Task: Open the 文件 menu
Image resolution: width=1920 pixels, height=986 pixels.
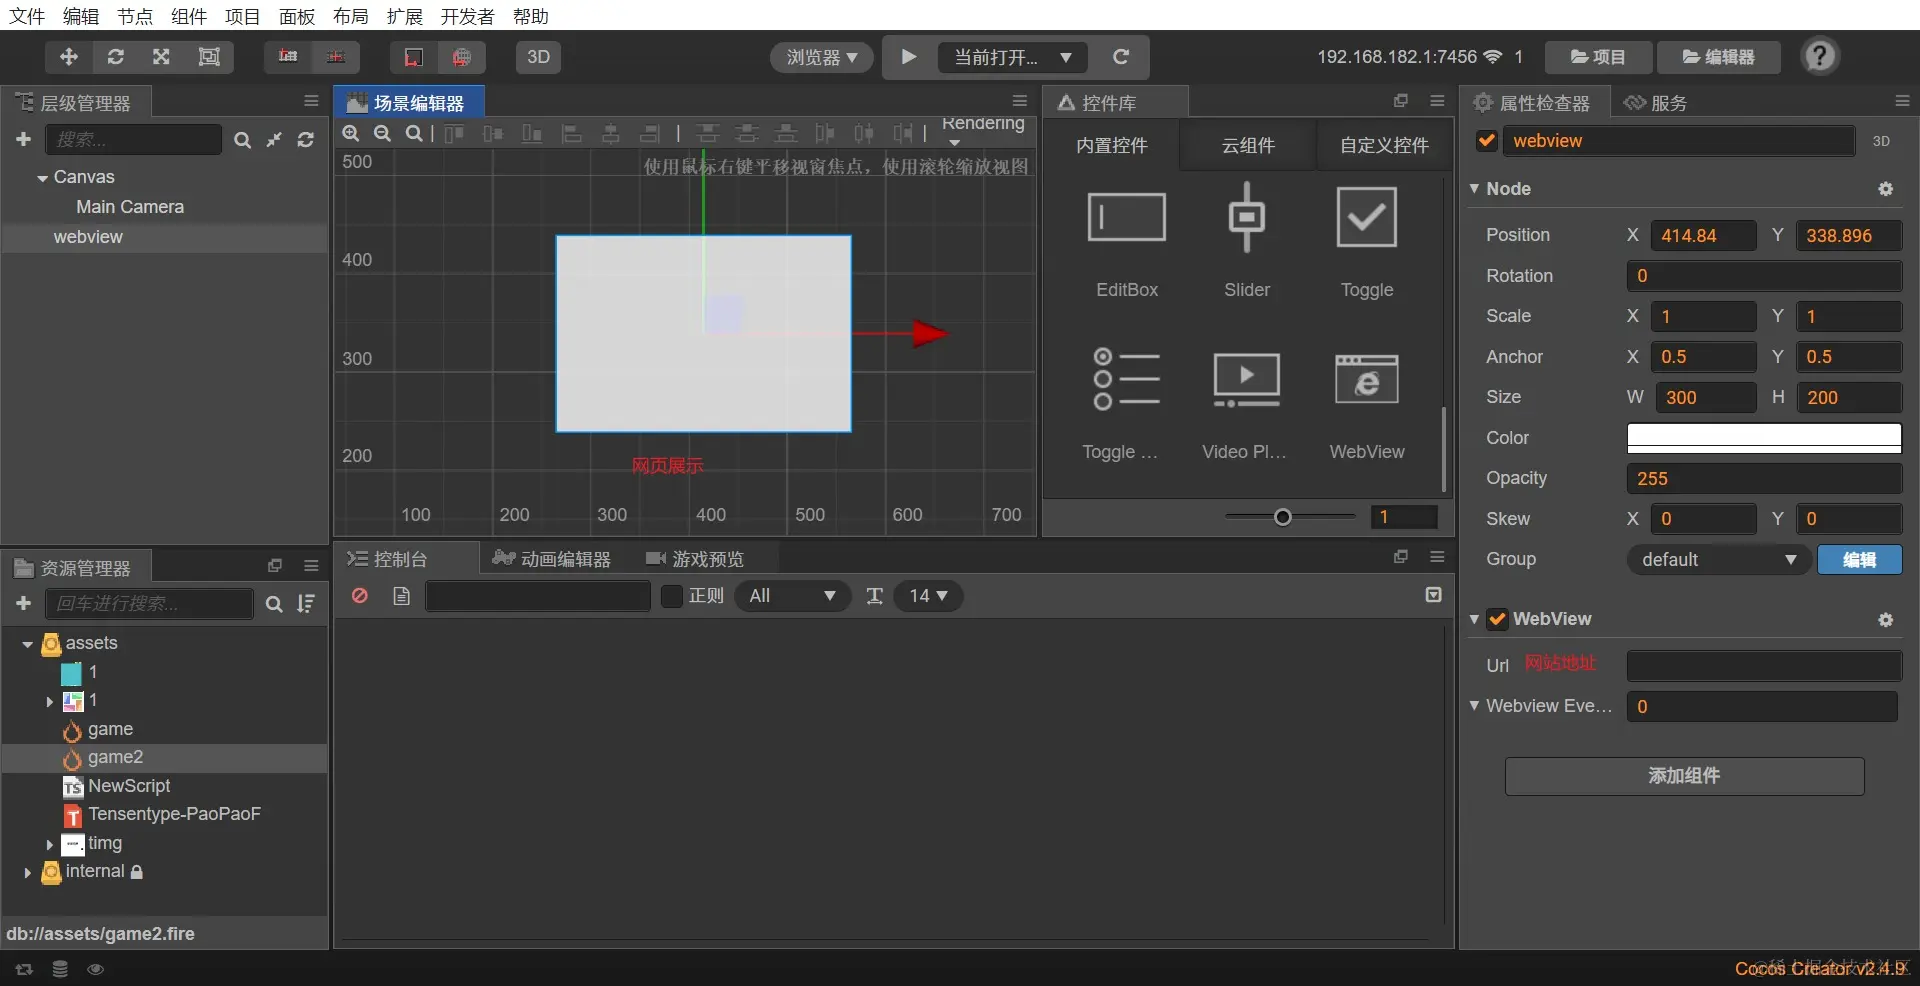Action: [27, 16]
